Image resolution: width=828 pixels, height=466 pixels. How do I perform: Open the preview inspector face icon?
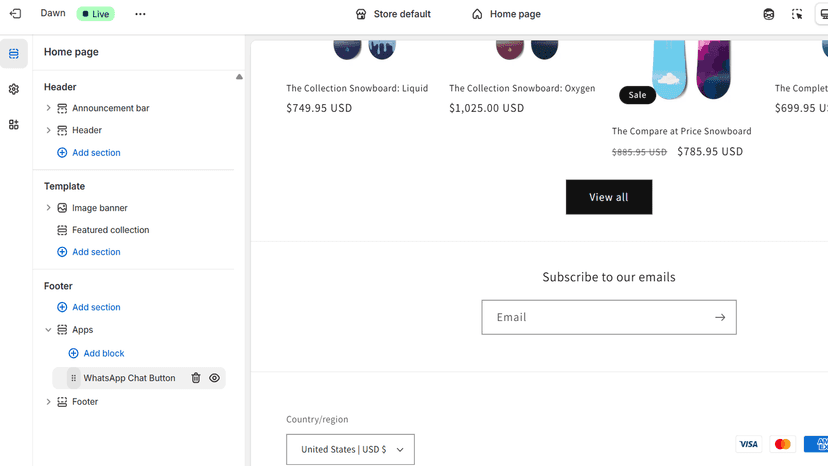click(x=769, y=14)
